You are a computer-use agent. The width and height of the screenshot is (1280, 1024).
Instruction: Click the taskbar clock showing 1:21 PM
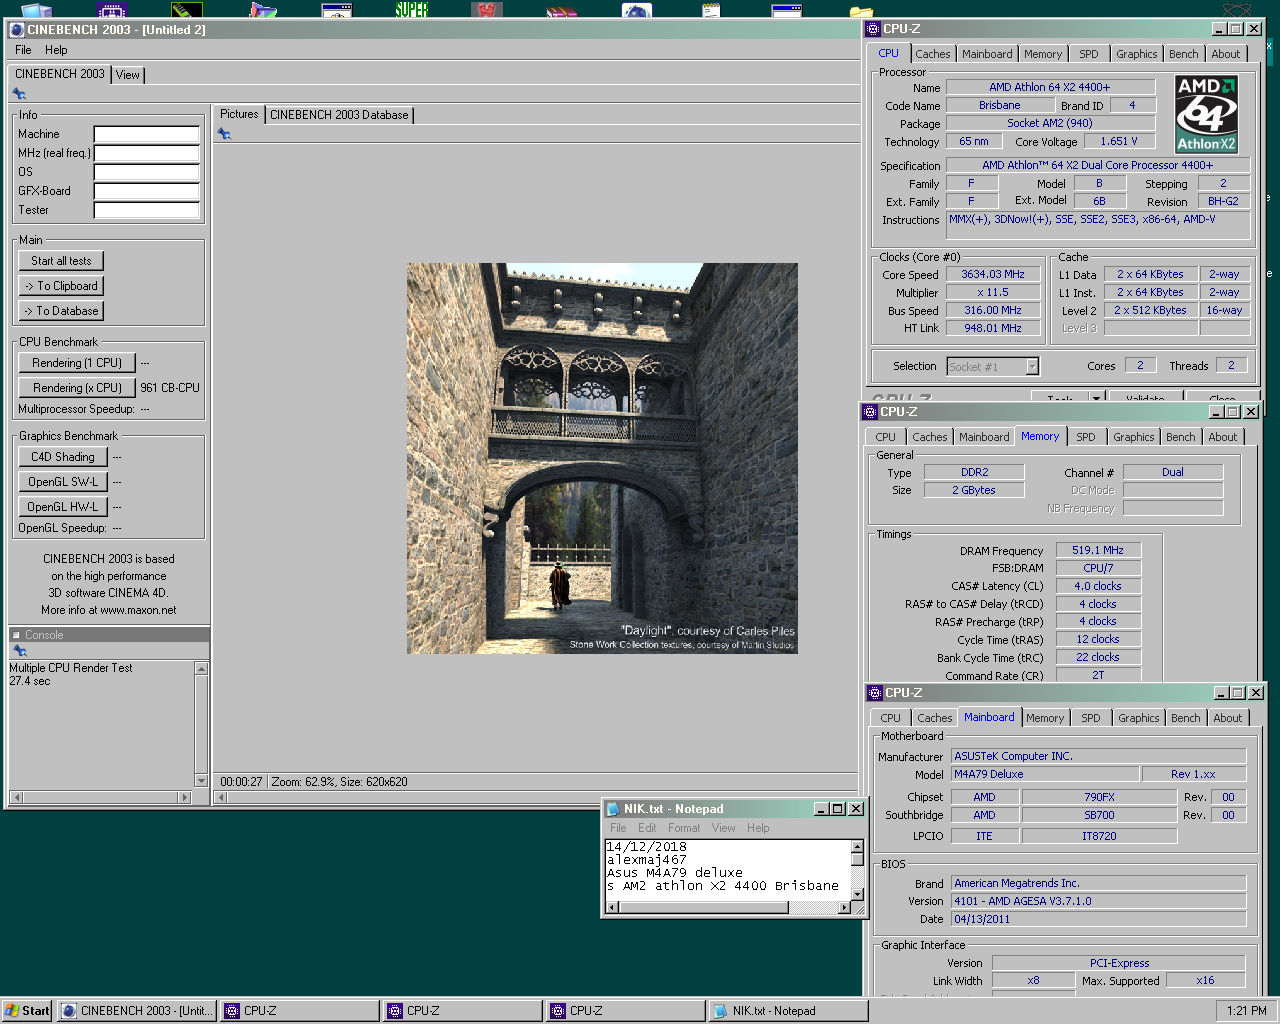click(1246, 1011)
